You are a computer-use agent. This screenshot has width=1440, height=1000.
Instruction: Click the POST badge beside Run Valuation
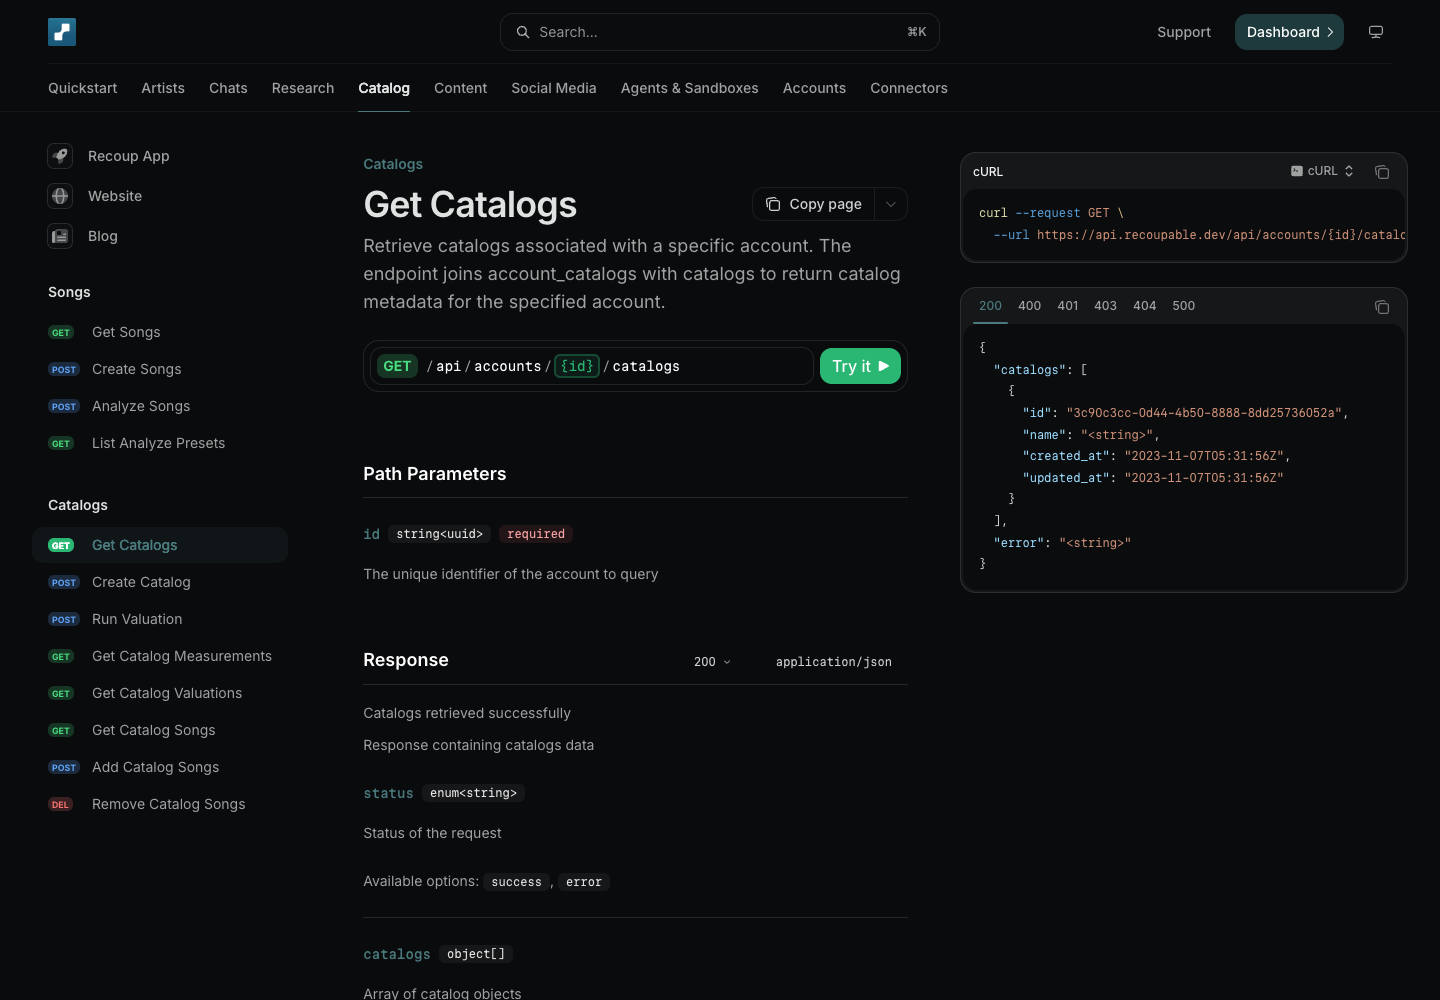64,620
